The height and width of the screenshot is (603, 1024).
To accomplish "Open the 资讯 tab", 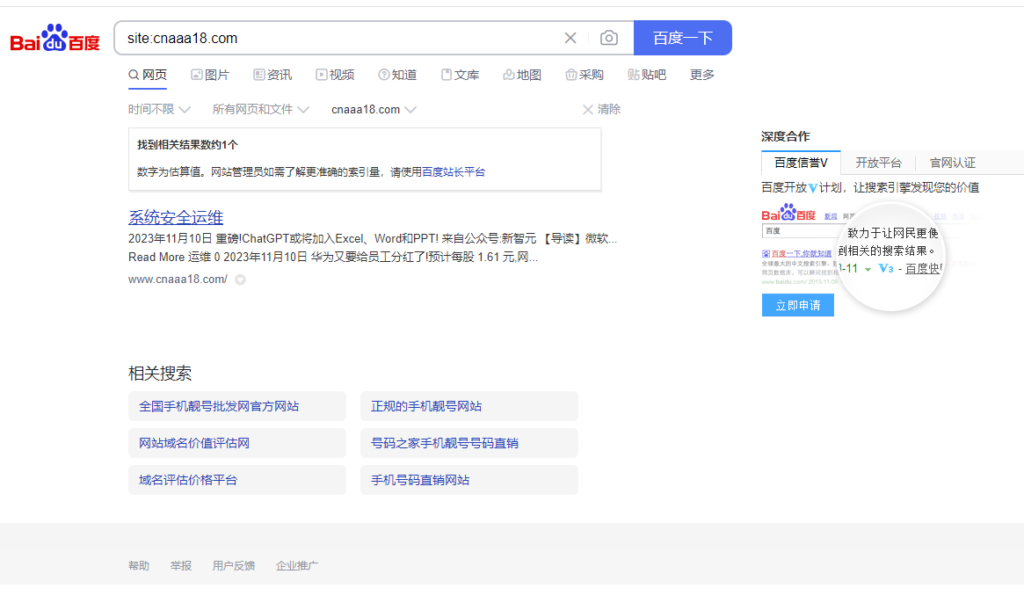I will pos(272,75).
